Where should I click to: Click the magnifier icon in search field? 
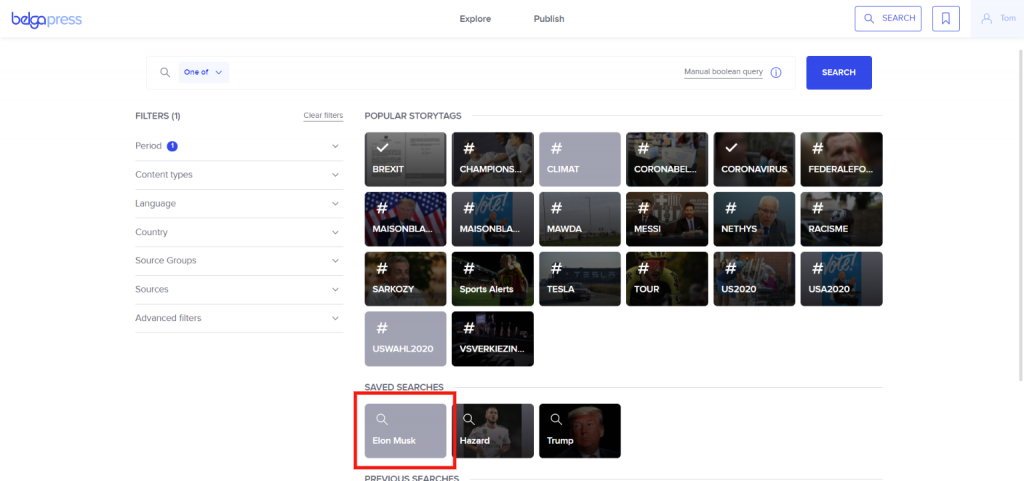click(165, 72)
